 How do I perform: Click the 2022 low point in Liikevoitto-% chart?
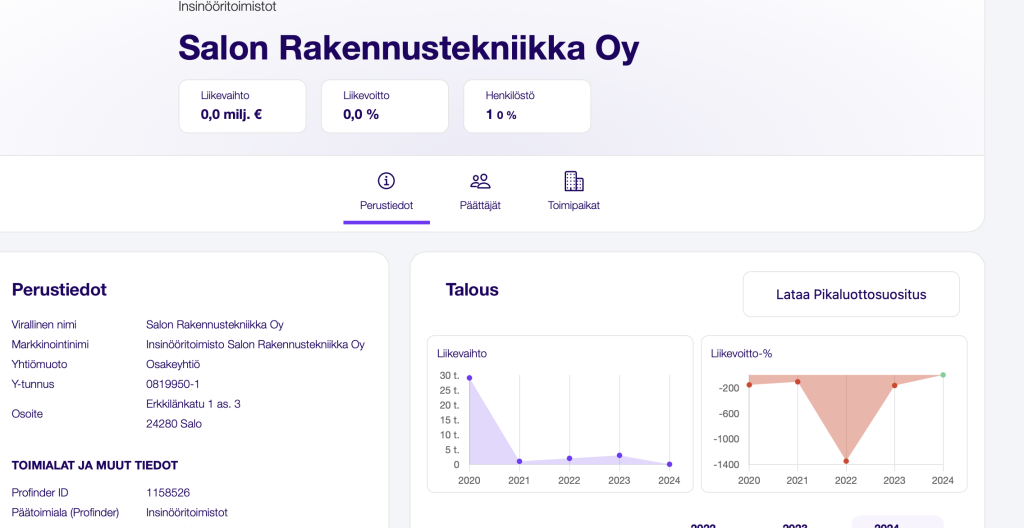[x=846, y=461]
